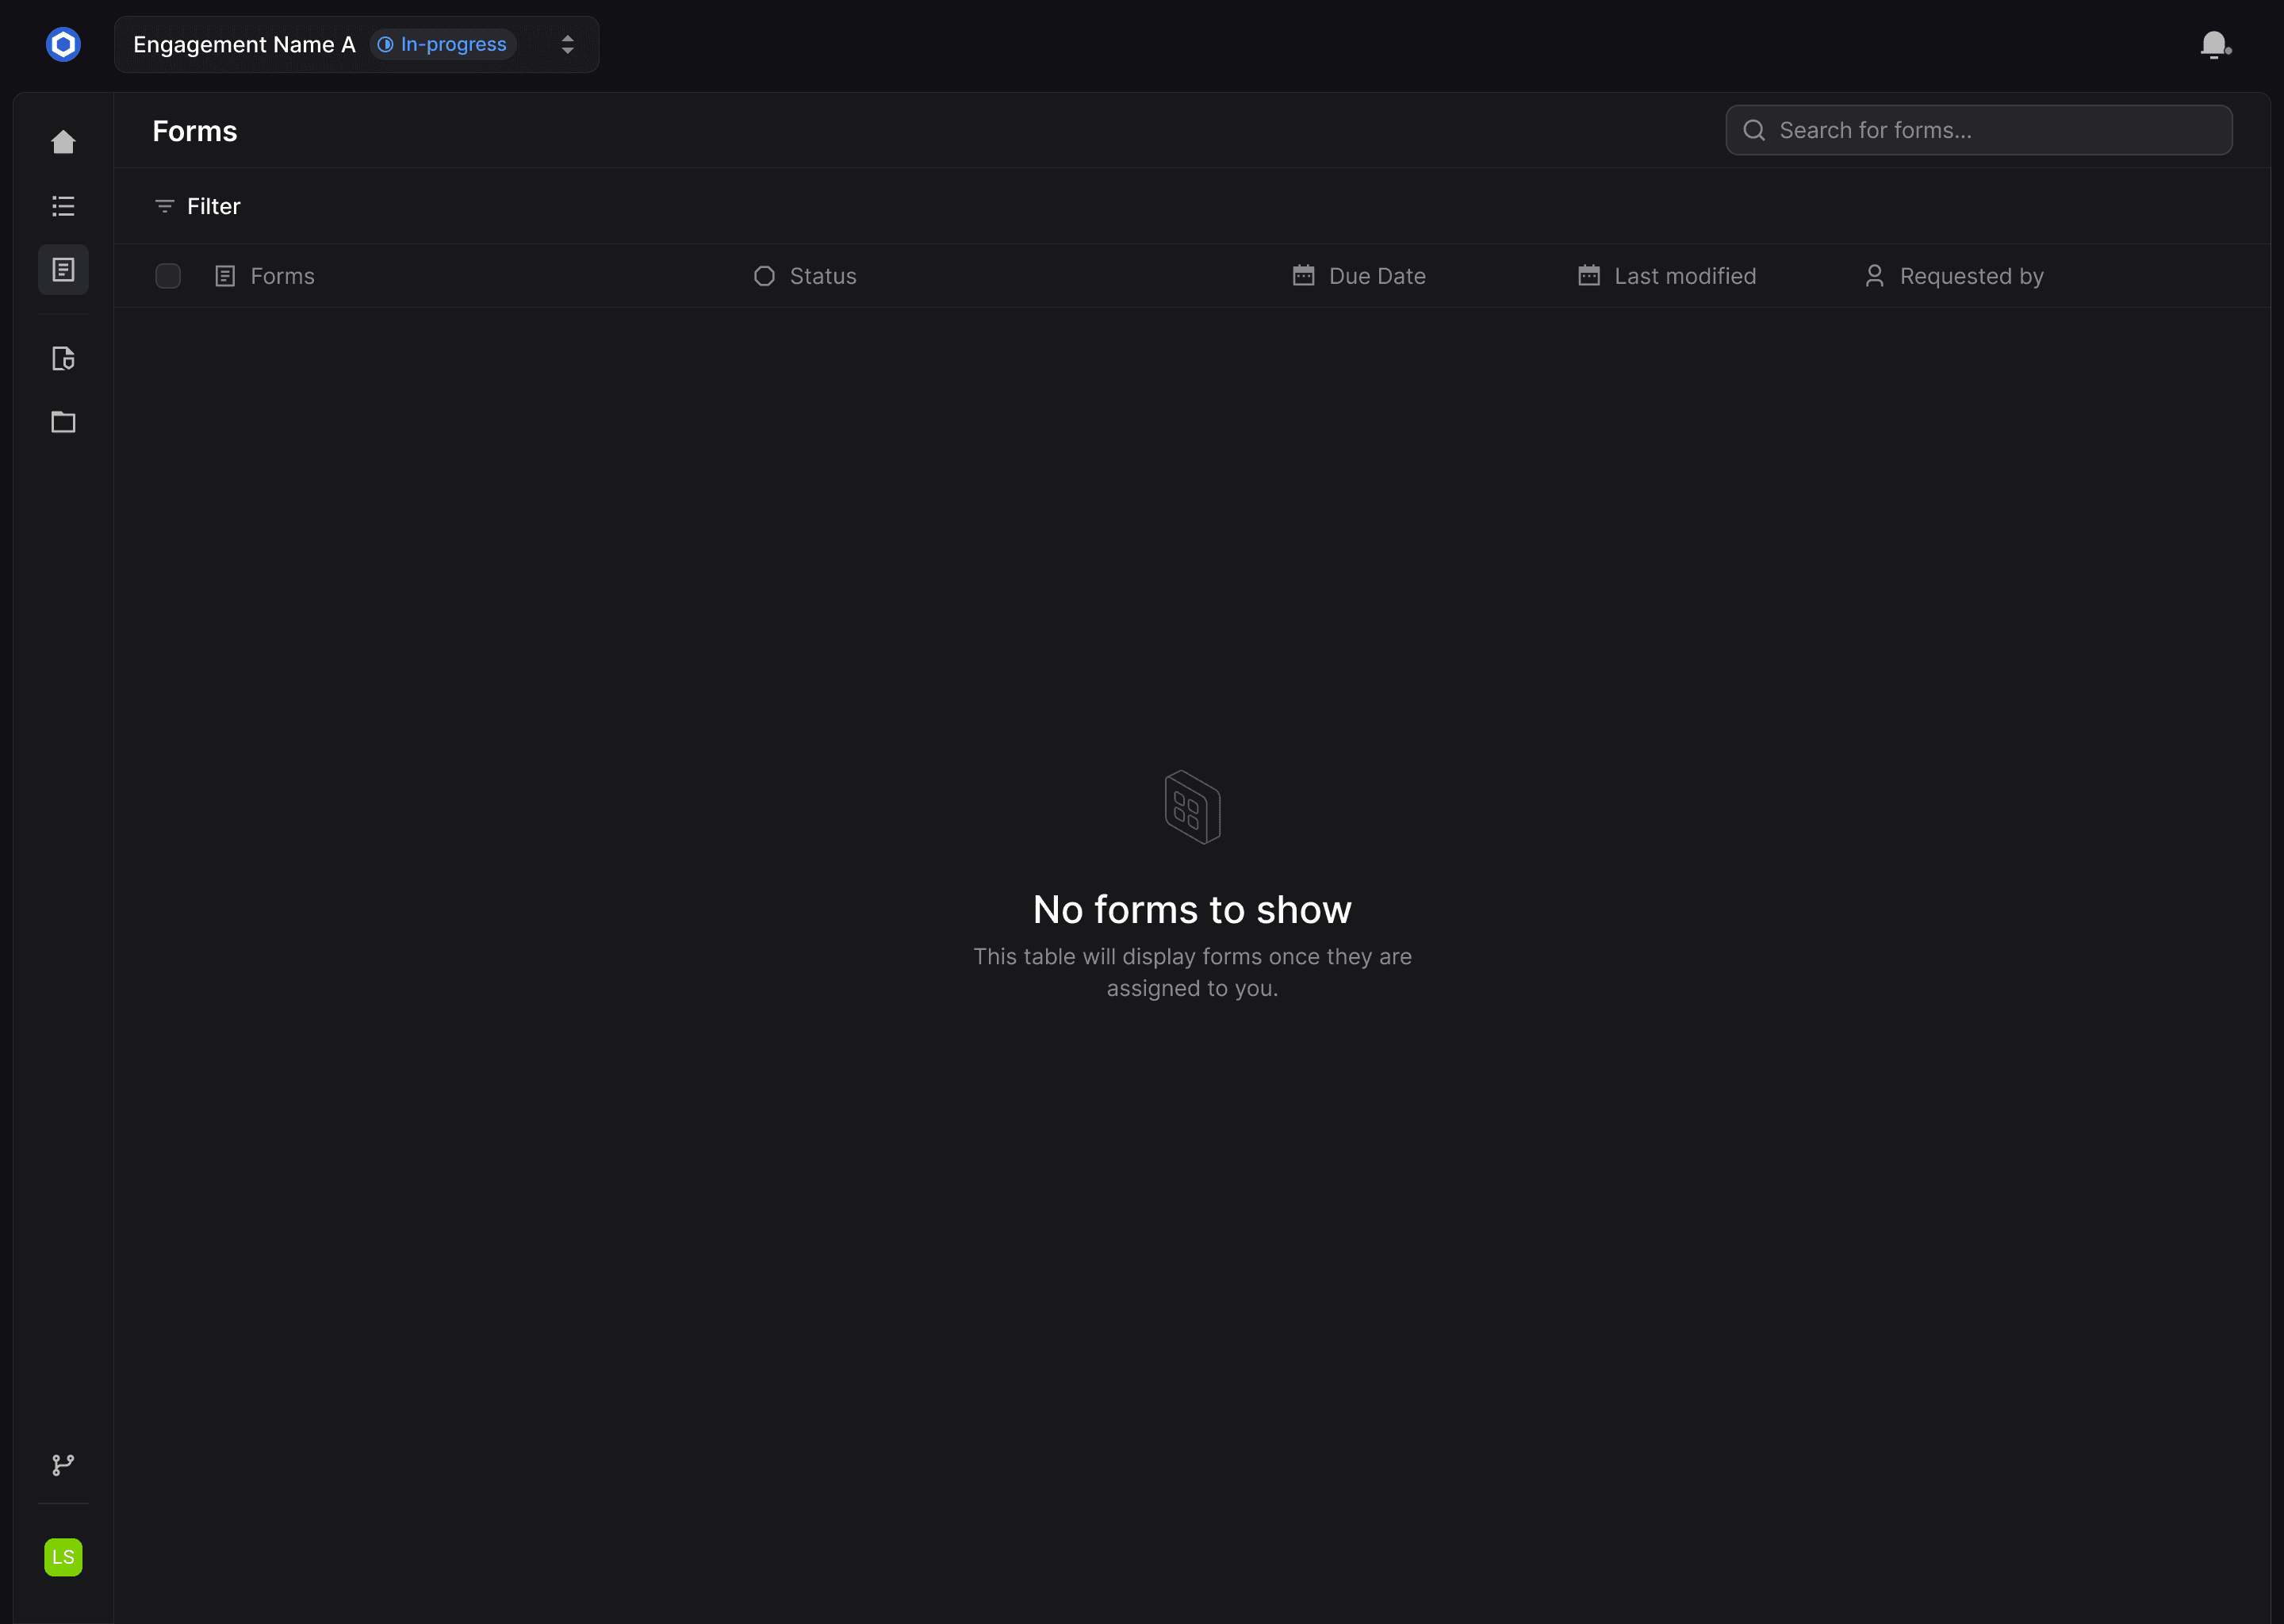Click the search magnifier icon
This screenshot has height=1624, width=2284.
pyautogui.click(x=1754, y=130)
